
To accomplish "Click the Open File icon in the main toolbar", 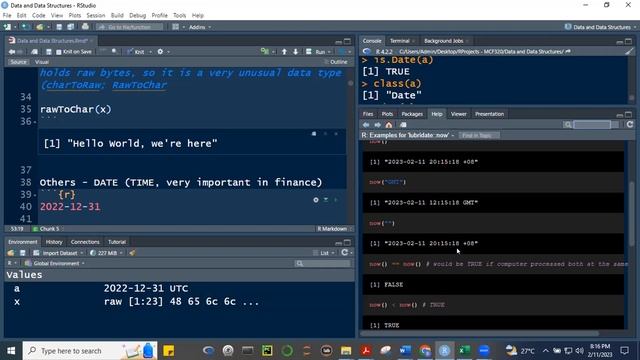I will pos(40,27).
